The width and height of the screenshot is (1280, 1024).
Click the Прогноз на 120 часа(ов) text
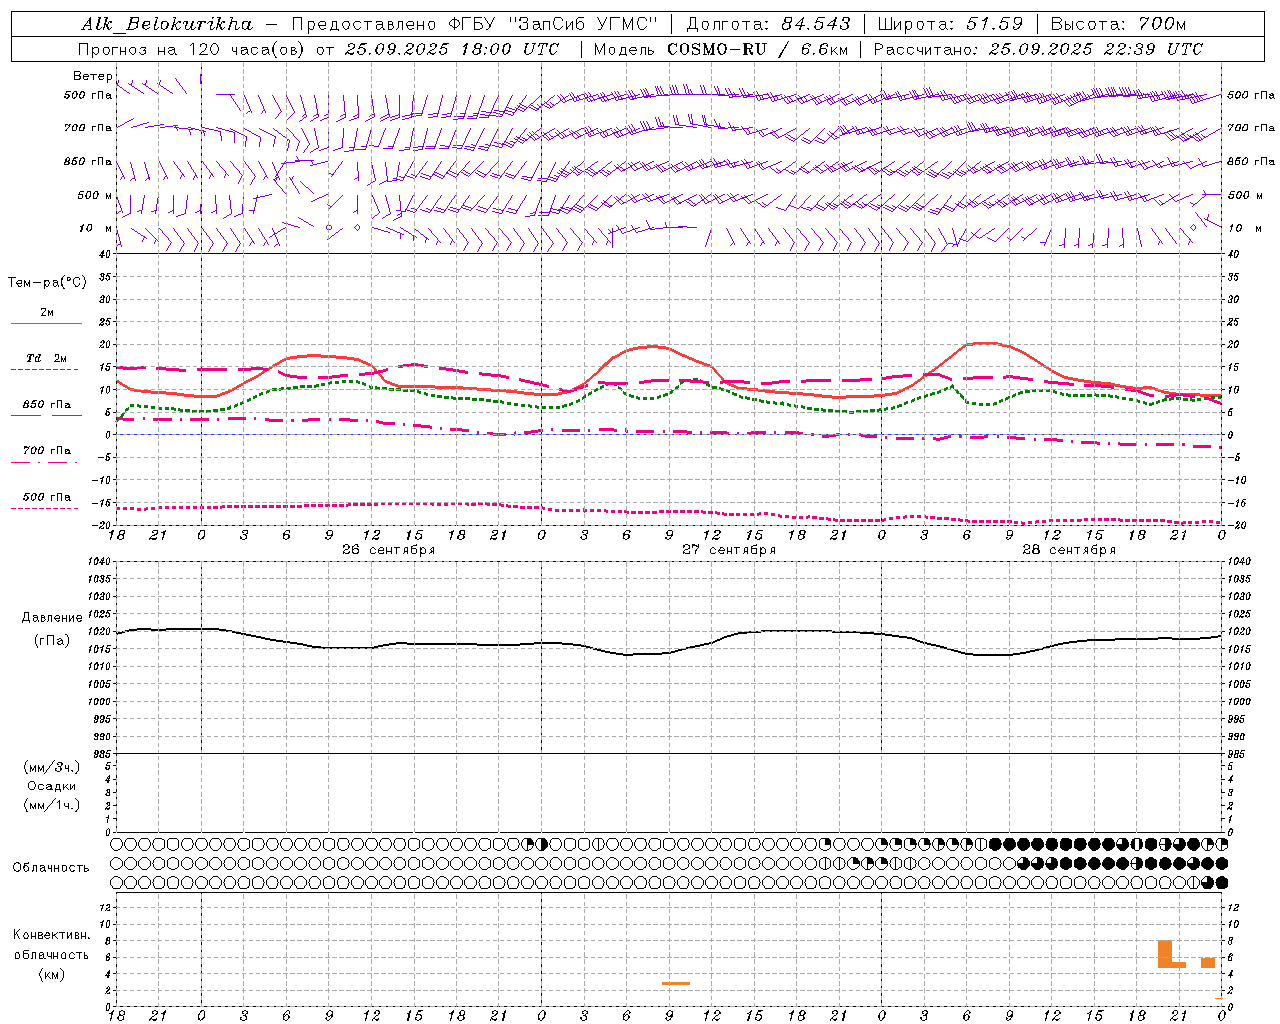192,49
